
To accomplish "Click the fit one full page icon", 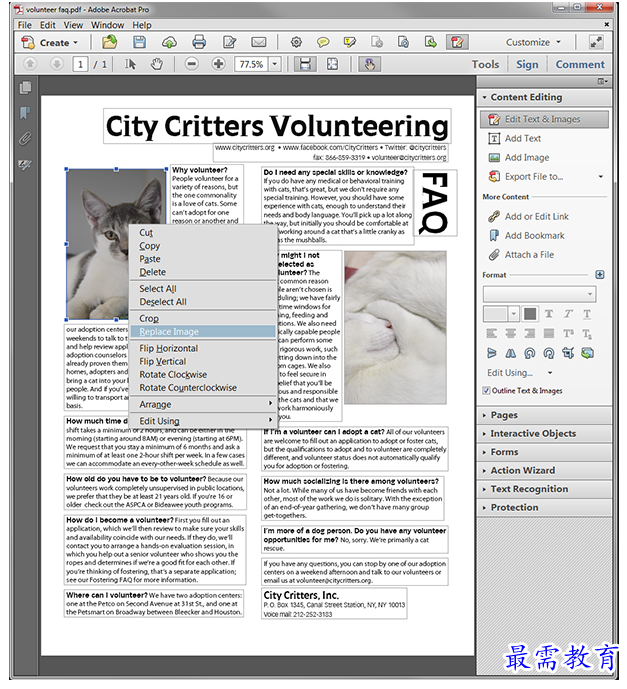I will pos(333,65).
